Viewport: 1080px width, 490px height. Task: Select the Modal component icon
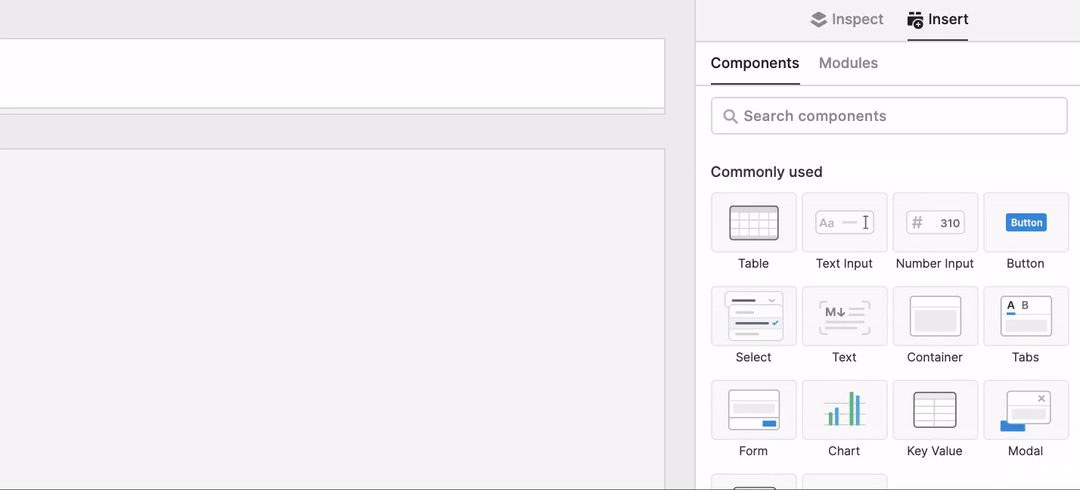[x=1026, y=410]
